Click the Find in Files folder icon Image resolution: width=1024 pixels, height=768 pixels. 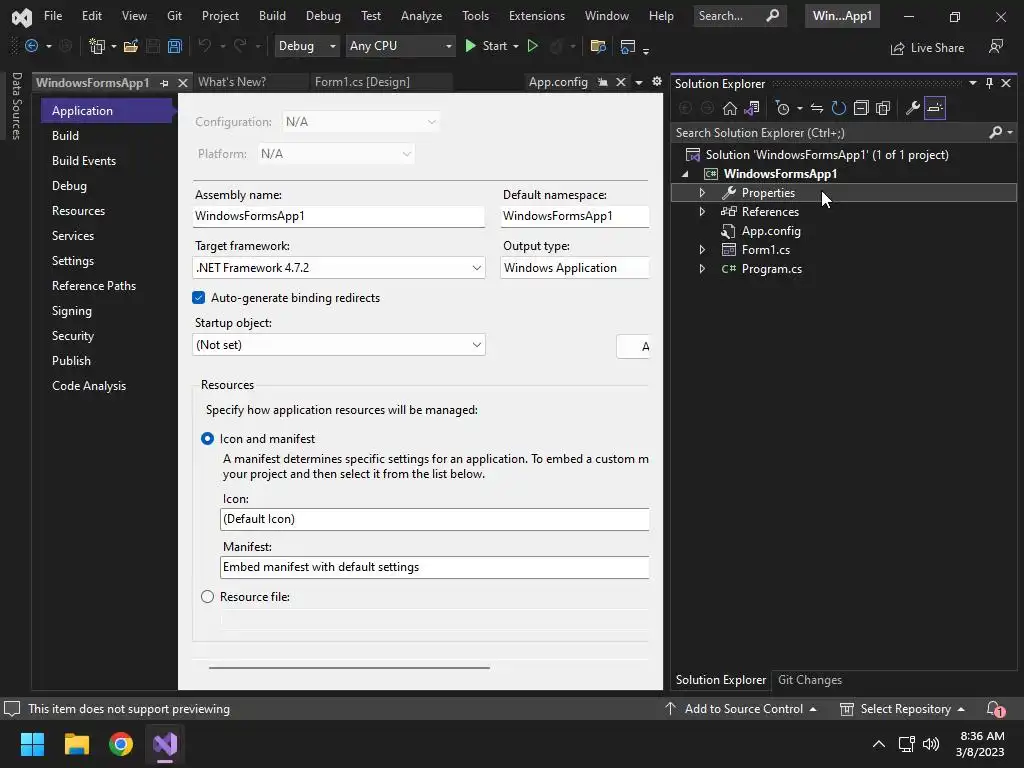[598, 46]
